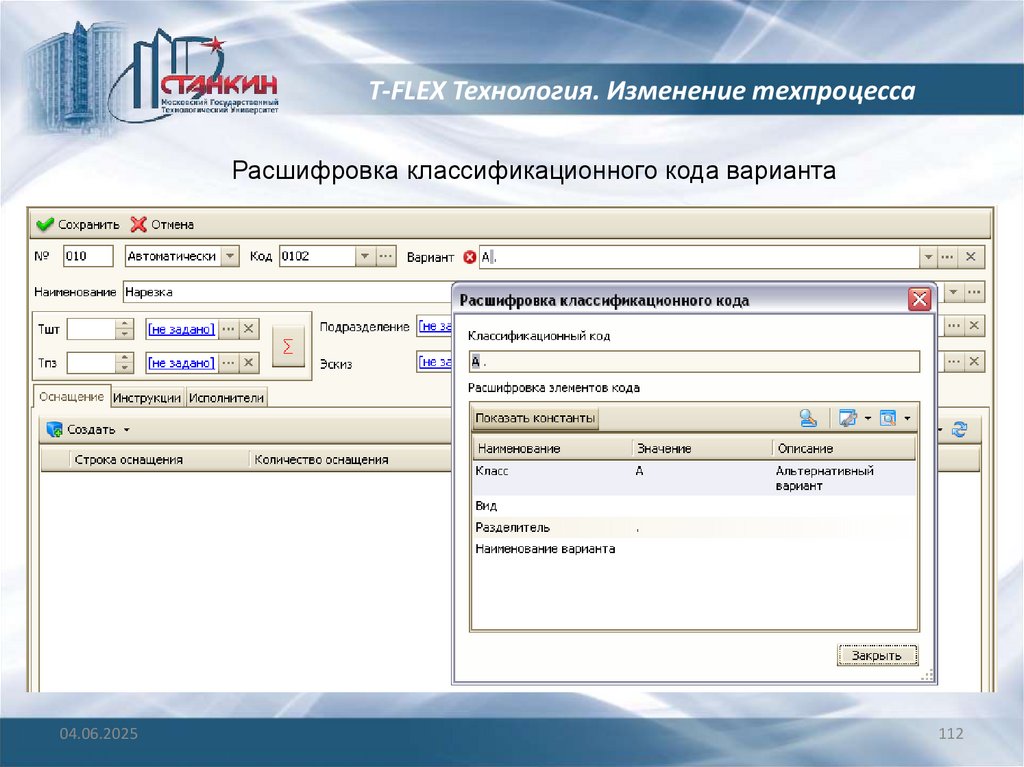This screenshot has width=1024, height=767.
Task: Click X clear button at Подразделение row end
Action: pyautogui.click(x=974, y=325)
